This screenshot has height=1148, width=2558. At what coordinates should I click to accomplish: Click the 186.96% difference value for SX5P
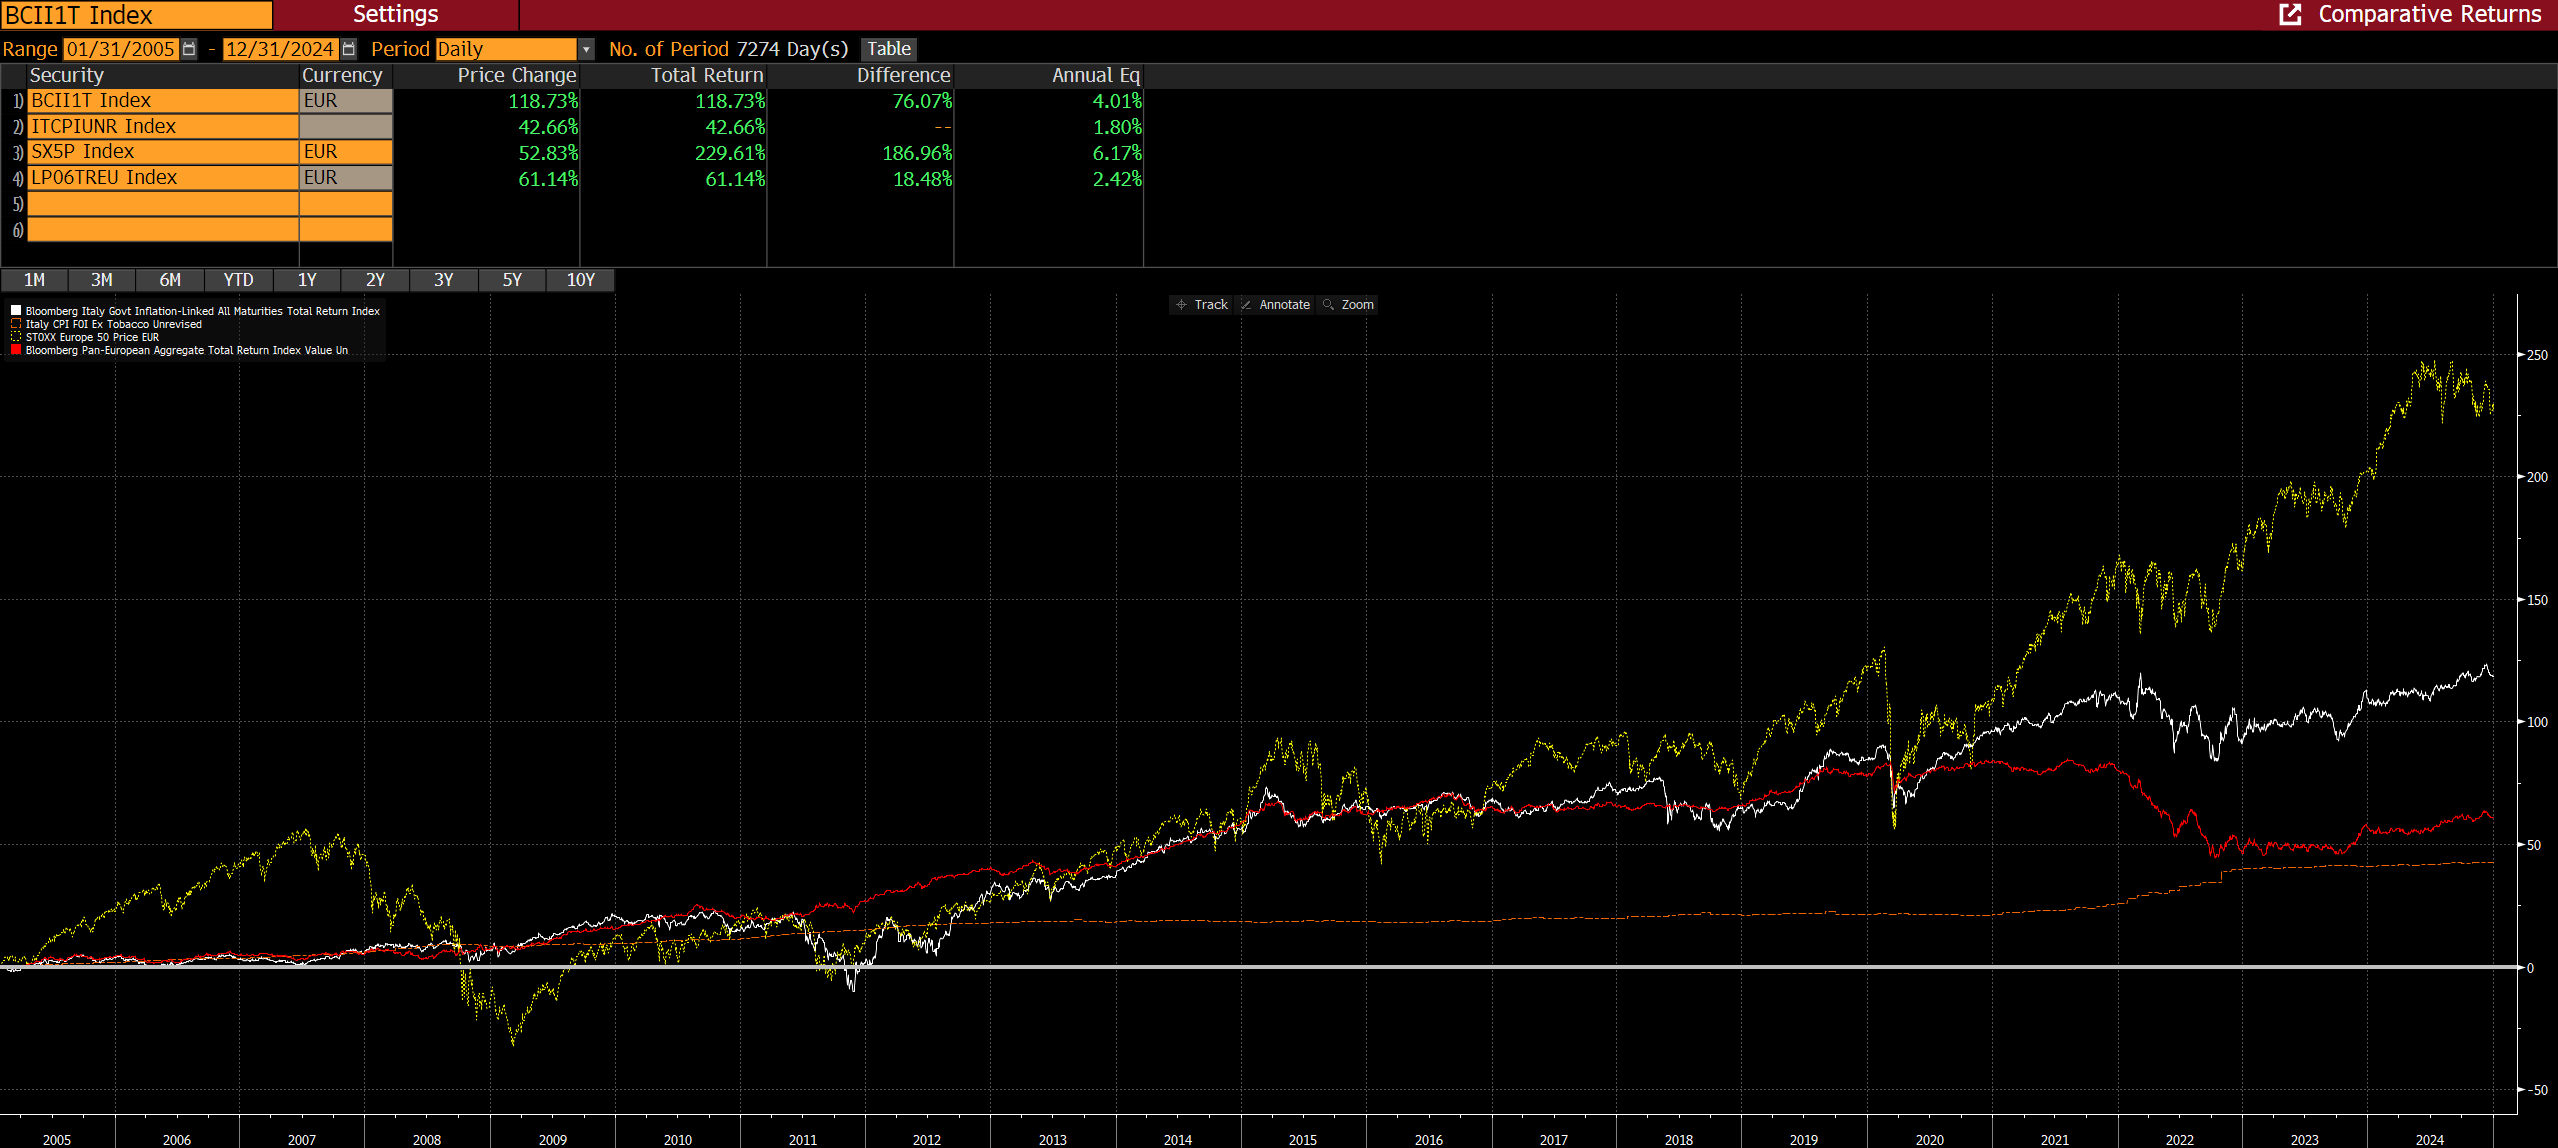(917, 153)
